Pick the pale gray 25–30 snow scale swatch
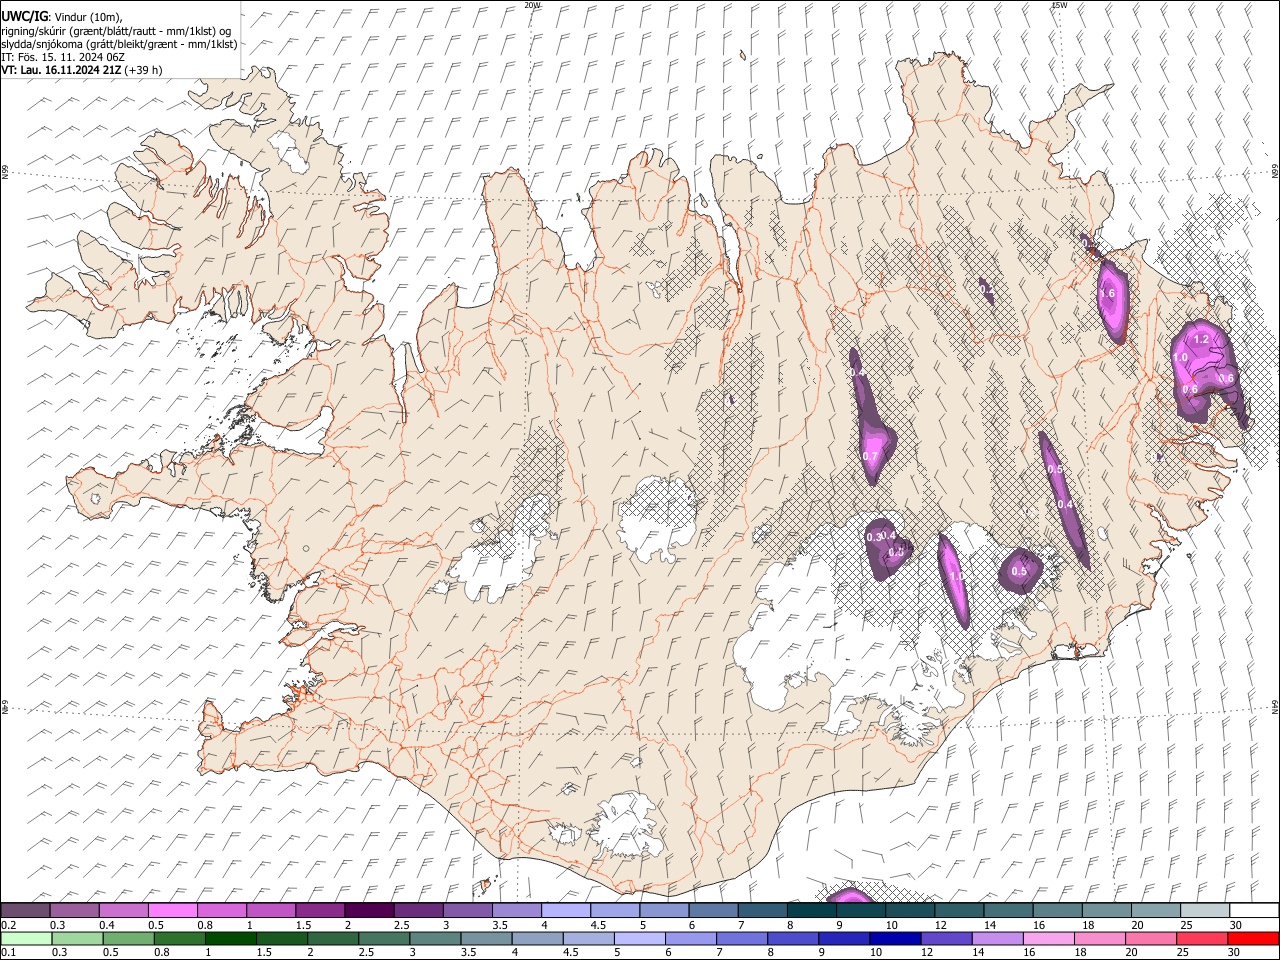This screenshot has width=1280, height=960. pos(1204,910)
